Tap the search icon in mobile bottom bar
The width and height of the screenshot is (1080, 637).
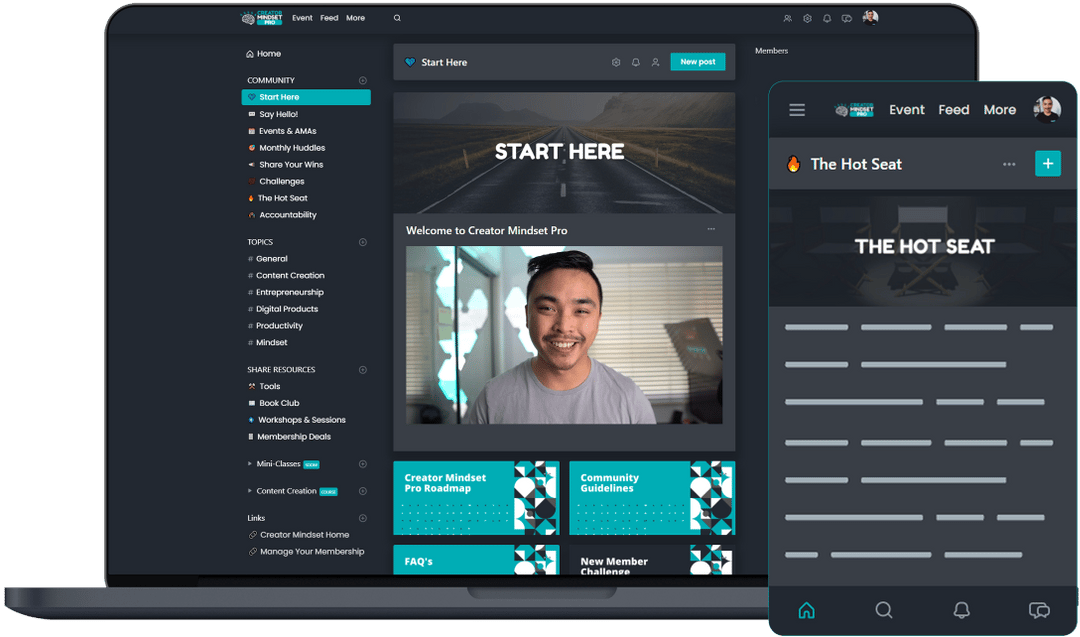pyautogui.click(x=884, y=610)
